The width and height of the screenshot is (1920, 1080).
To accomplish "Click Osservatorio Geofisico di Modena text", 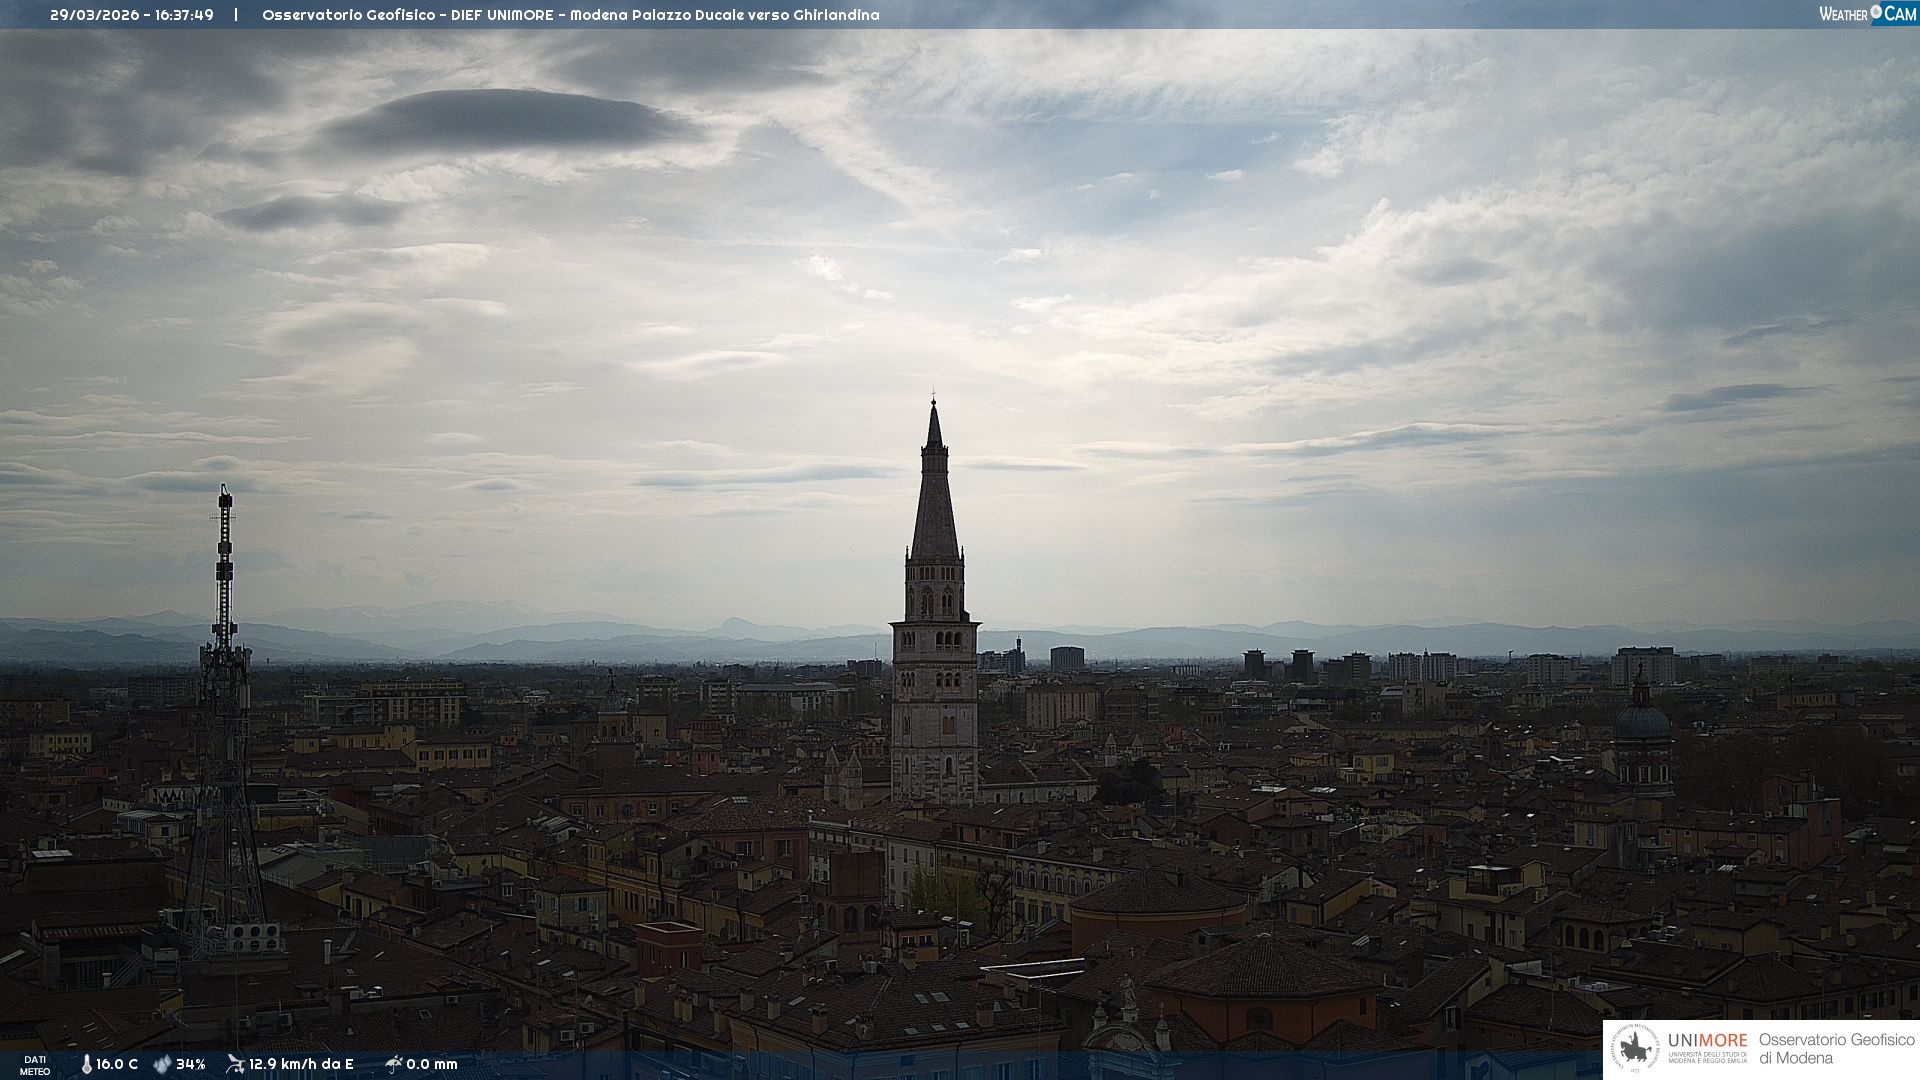I will 1836,1049.
